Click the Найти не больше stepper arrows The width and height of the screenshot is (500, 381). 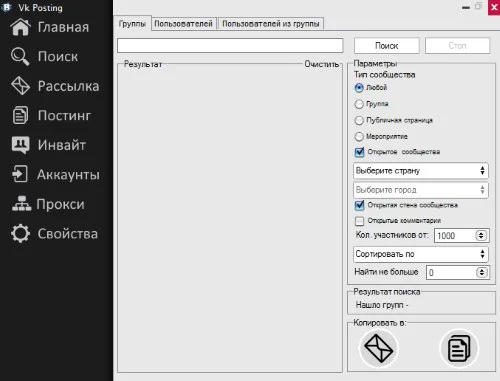pyautogui.click(x=482, y=273)
